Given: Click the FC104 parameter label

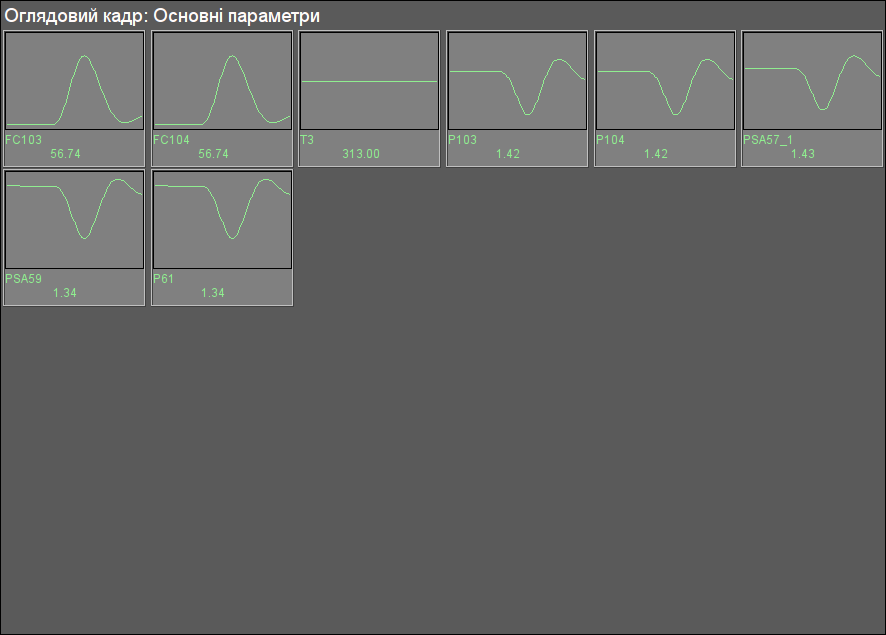Looking at the screenshot, I should (171, 140).
